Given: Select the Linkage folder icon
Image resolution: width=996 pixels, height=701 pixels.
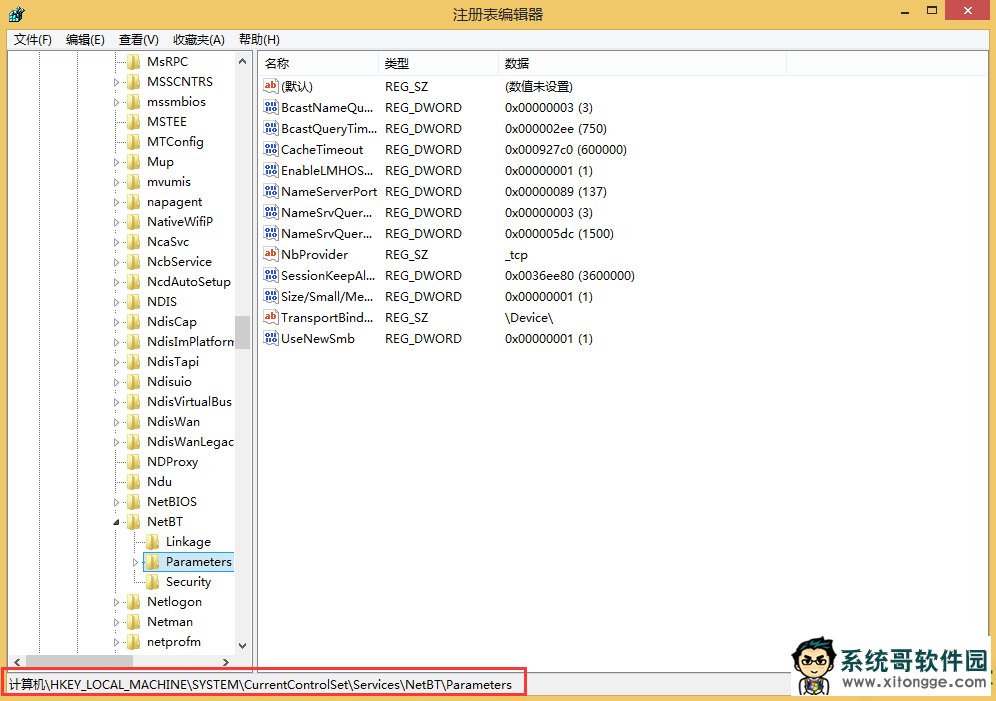Looking at the screenshot, I should point(152,542).
